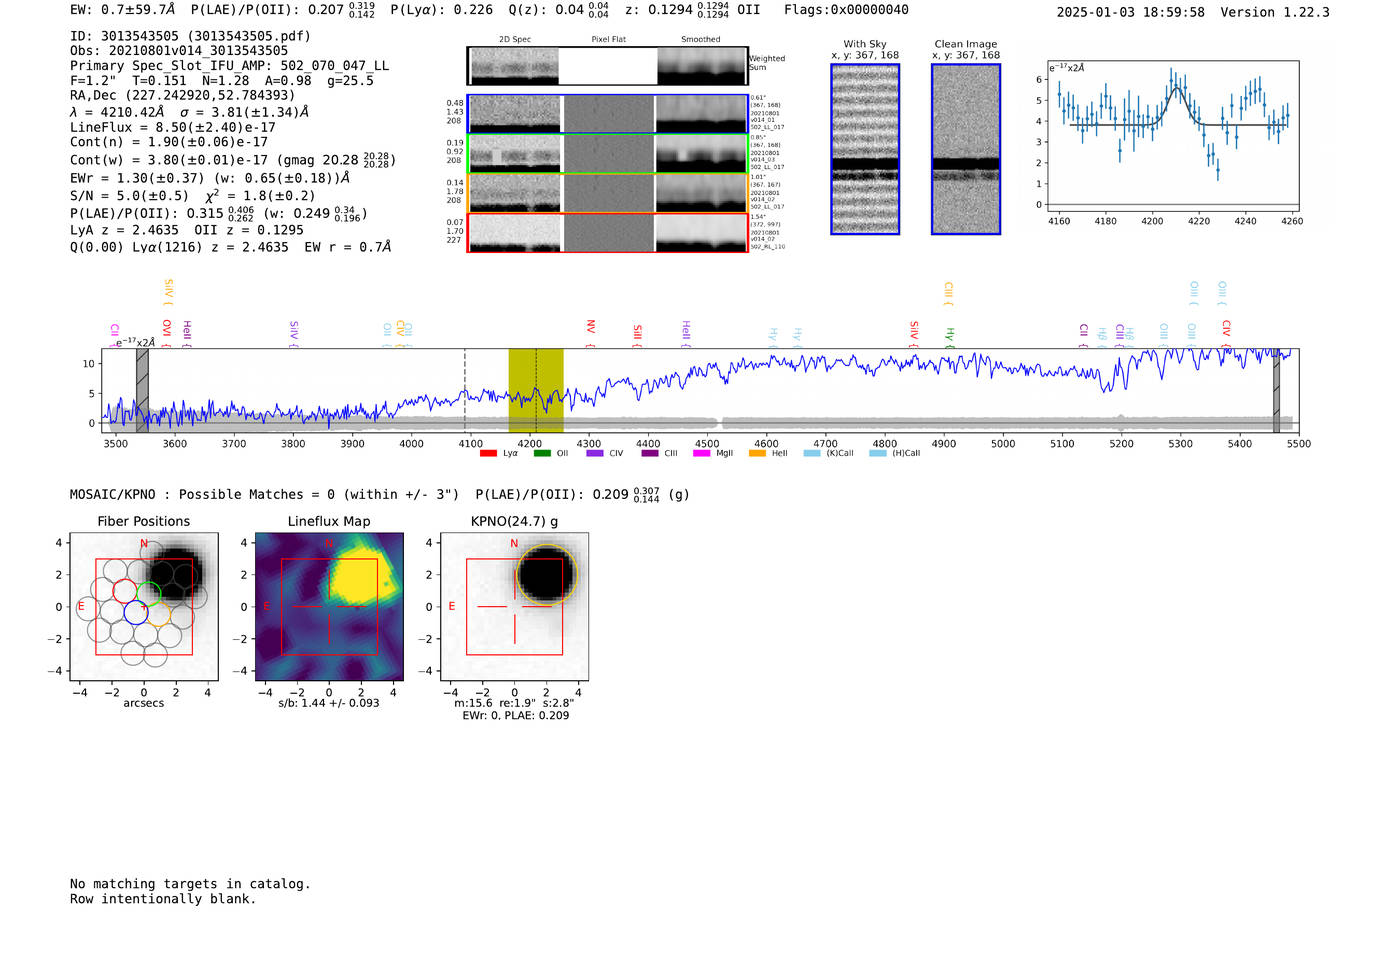Click the red Lyα legend swatch
Screen dimensions: 1400x953
coord(488,454)
